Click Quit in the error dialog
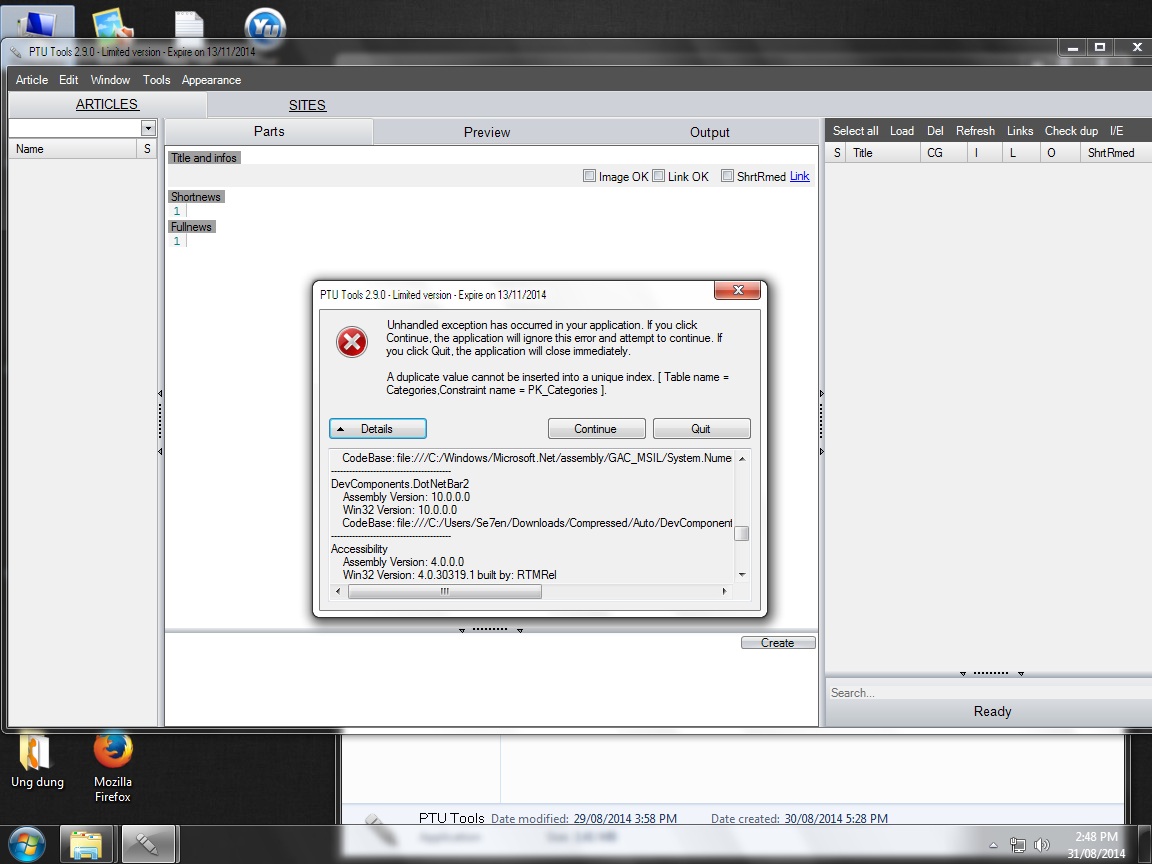Image resolution: width=1152 pixels, height=864 pixels. tap(701, 428)
